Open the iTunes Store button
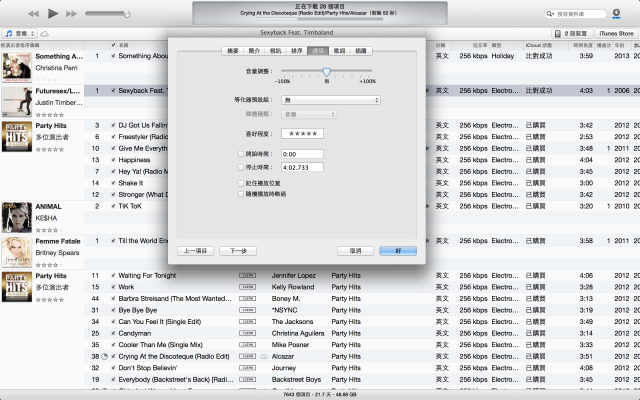640x400 pixels. (616, 33)
